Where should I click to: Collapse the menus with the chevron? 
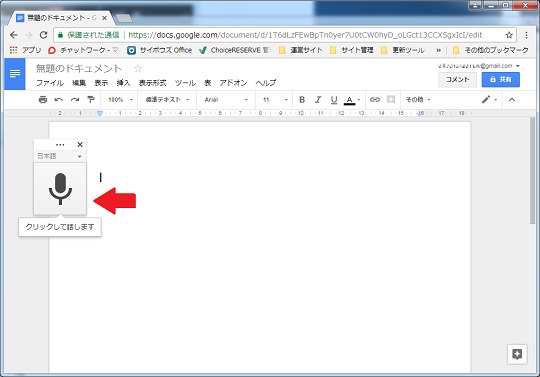tap(512, 100)
